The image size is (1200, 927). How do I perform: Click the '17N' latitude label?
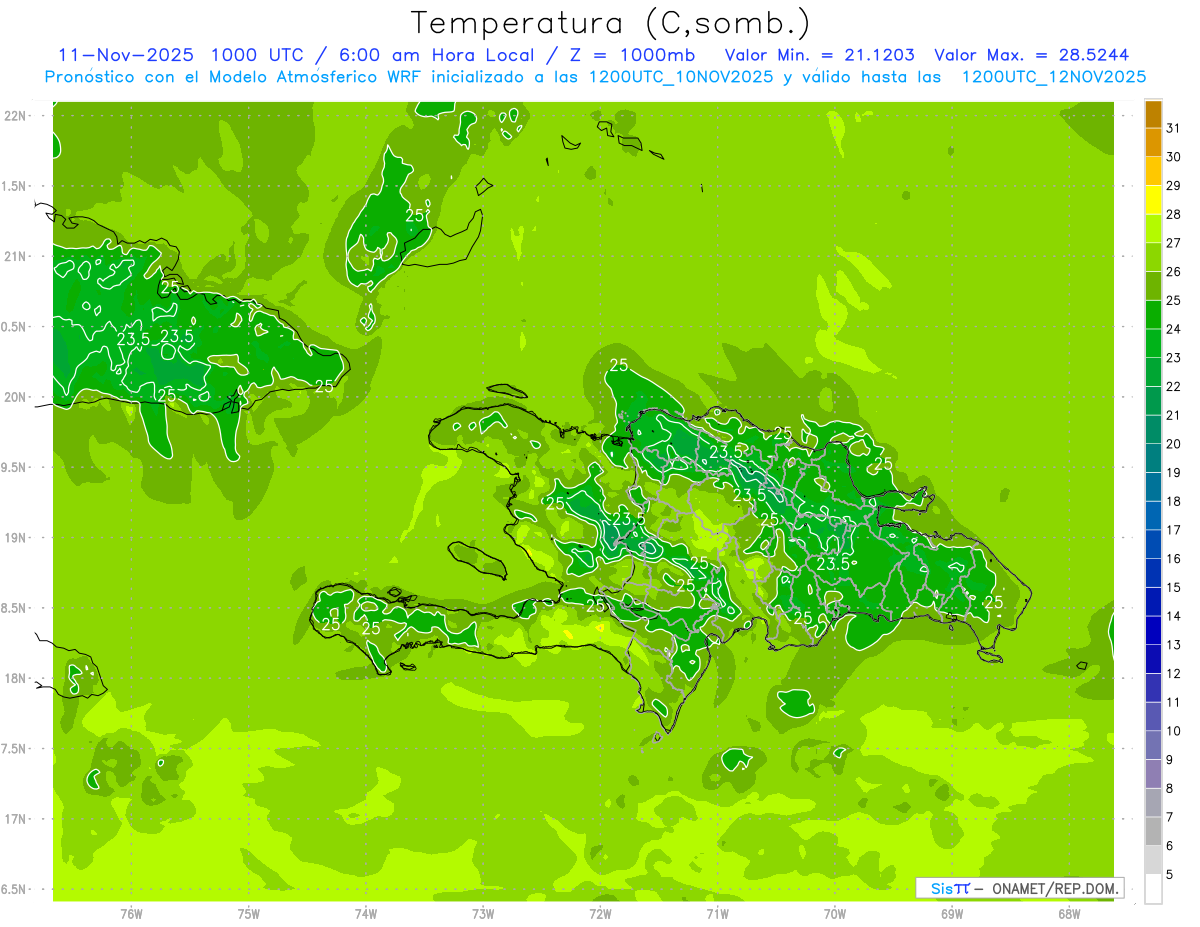[16, 819]
